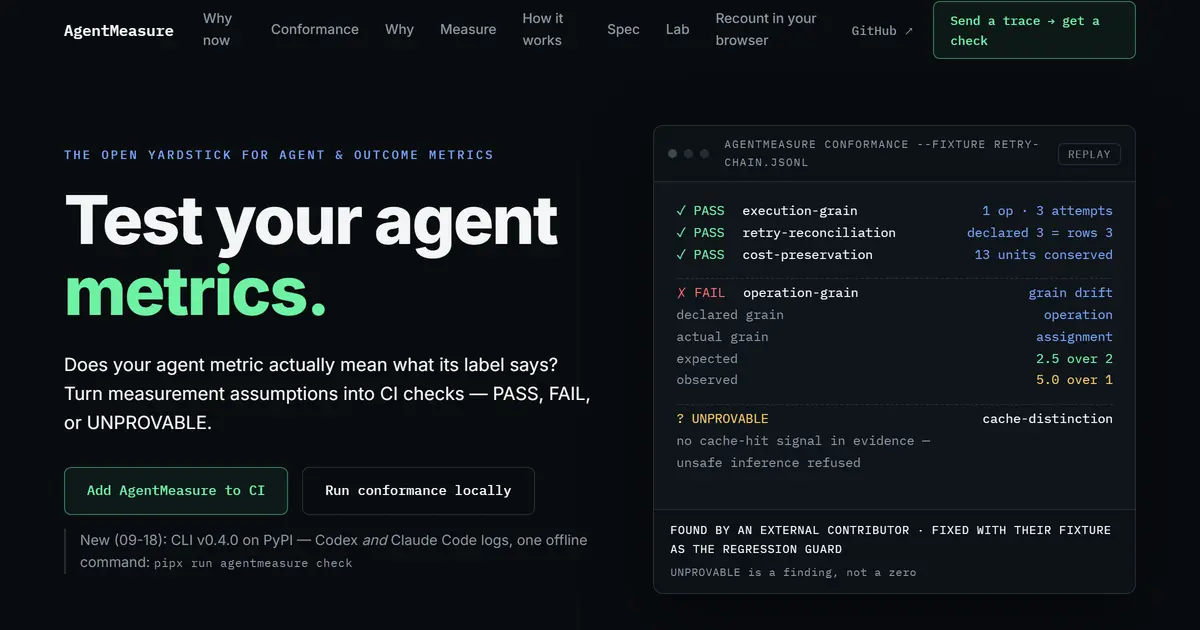The width and height of the screenshot is (1200, 630).
Task: Click the 'declared grain' row label
Action: 730,315
